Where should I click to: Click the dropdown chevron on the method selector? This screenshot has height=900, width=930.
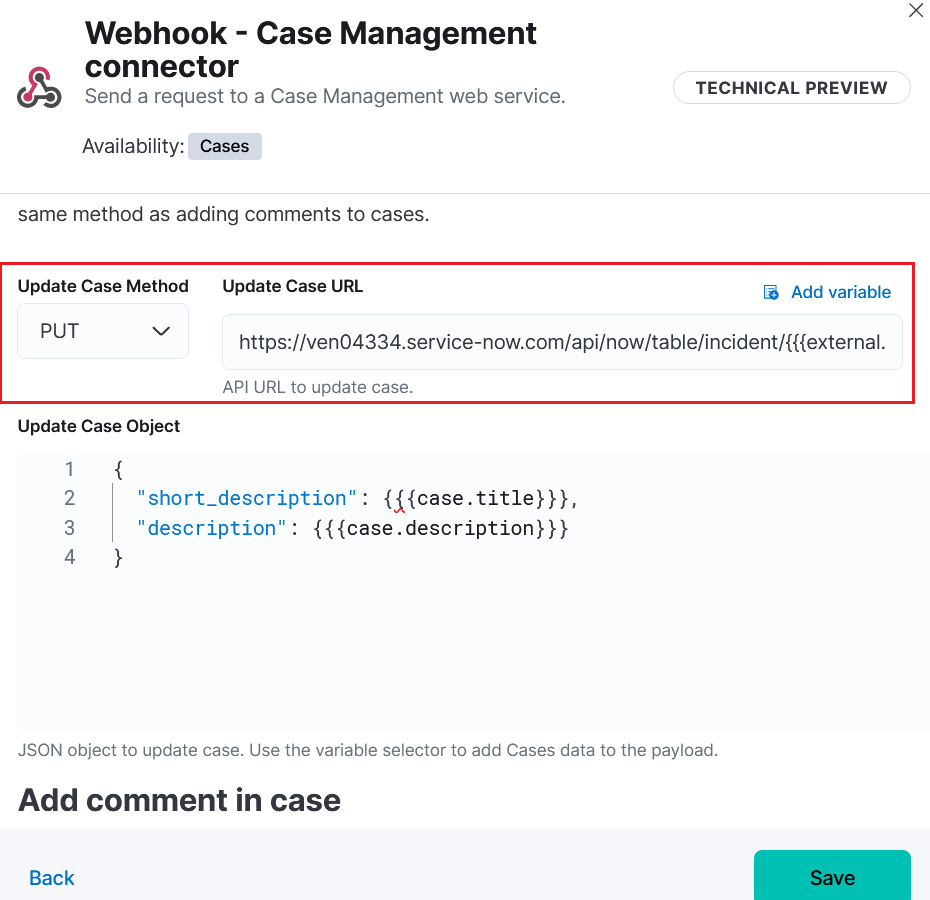pyautogui.click(x=162, y=331)
